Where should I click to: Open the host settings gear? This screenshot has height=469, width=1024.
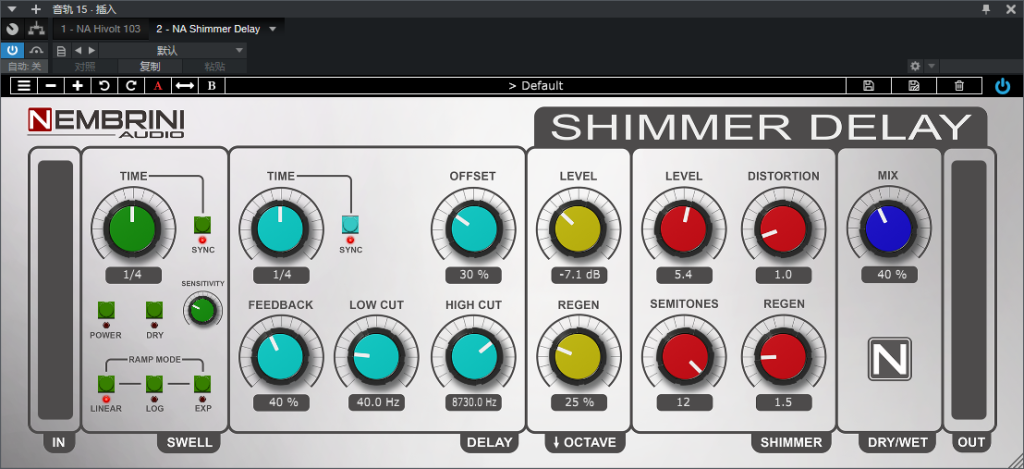pyautogui.click(x=915, y=66)
